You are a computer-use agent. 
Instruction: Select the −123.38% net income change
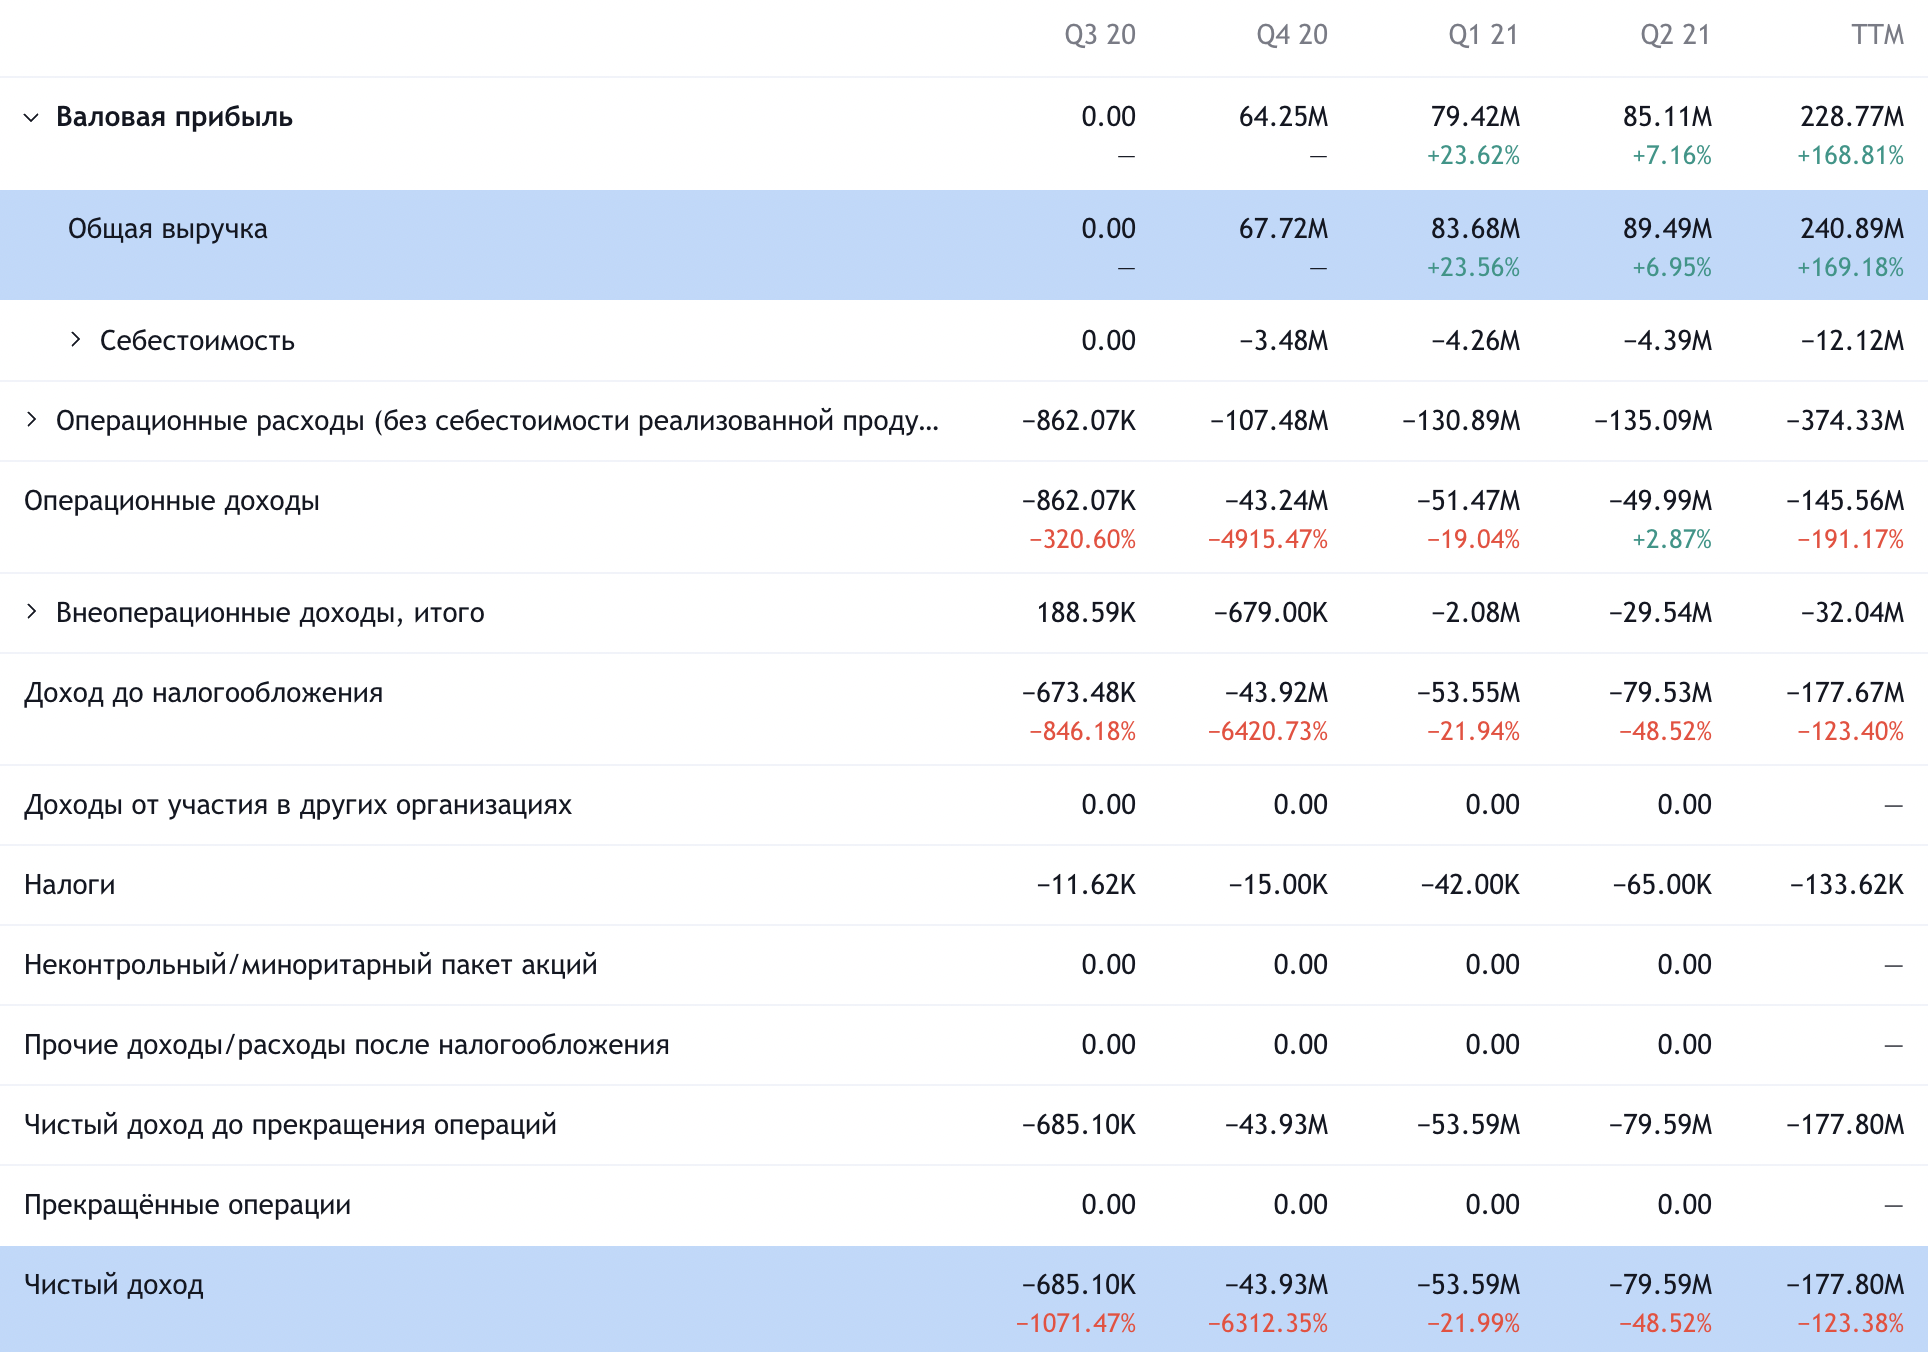(x=1850, y=1324)
